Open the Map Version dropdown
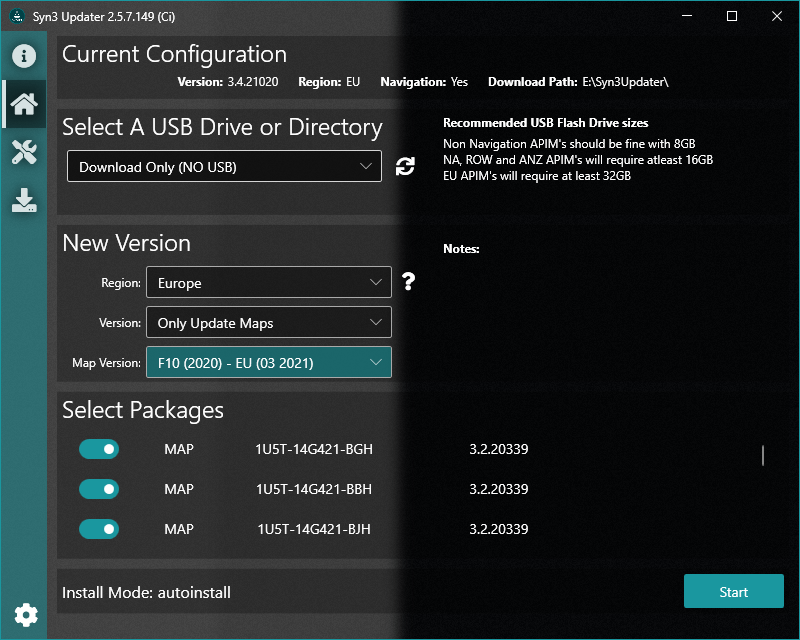 tap(268, 362)
